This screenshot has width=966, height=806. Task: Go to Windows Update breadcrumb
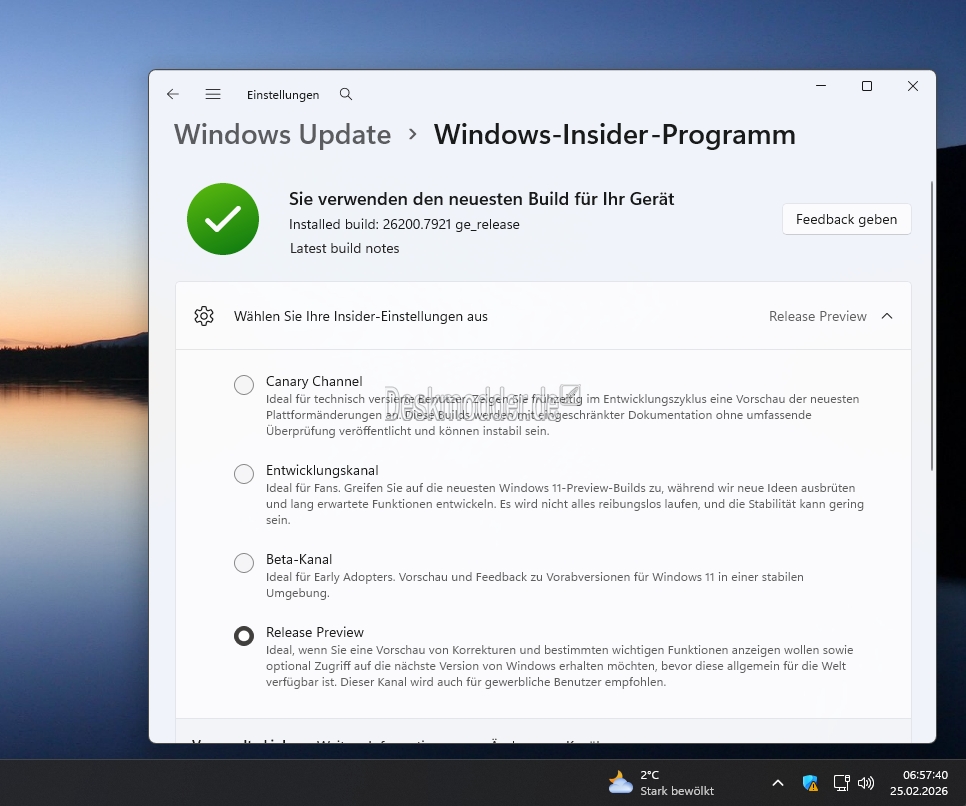coord(282,134)
